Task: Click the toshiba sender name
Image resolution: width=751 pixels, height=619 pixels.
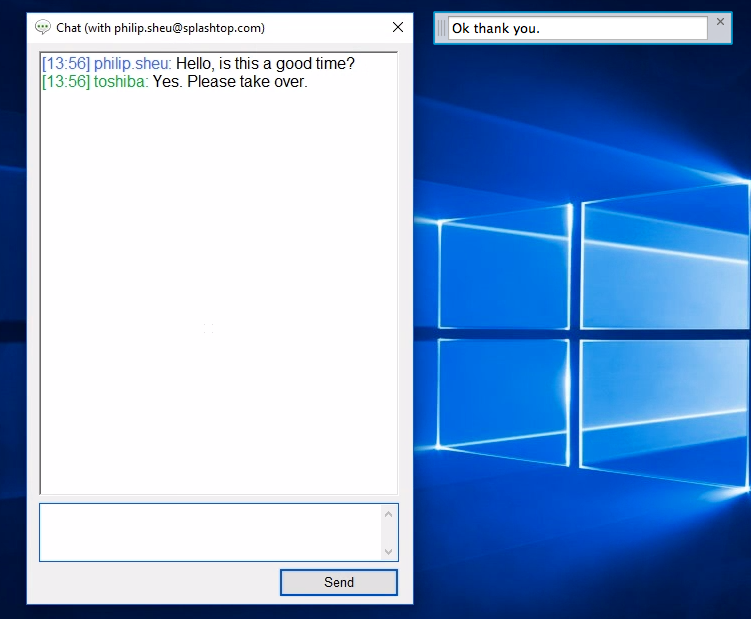Action: coord(121,81)
